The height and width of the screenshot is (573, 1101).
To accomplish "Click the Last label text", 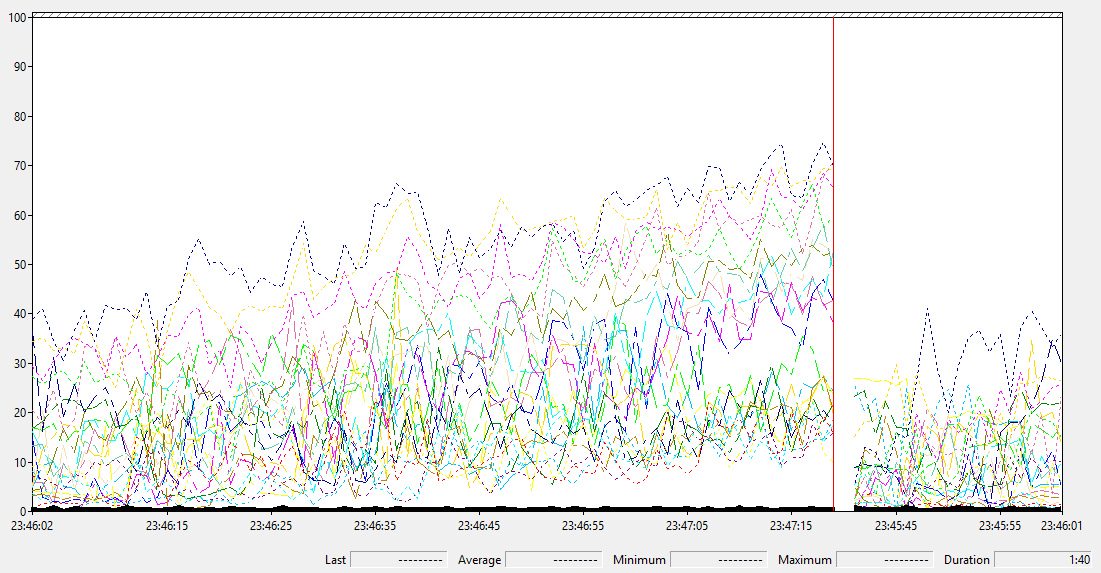I will pos(335,560).
